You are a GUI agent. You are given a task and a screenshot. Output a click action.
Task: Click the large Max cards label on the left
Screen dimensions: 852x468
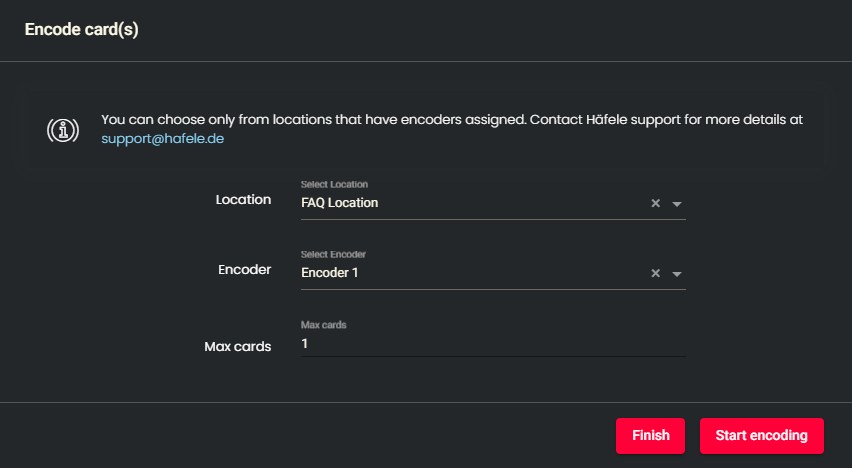click(238, 346)
